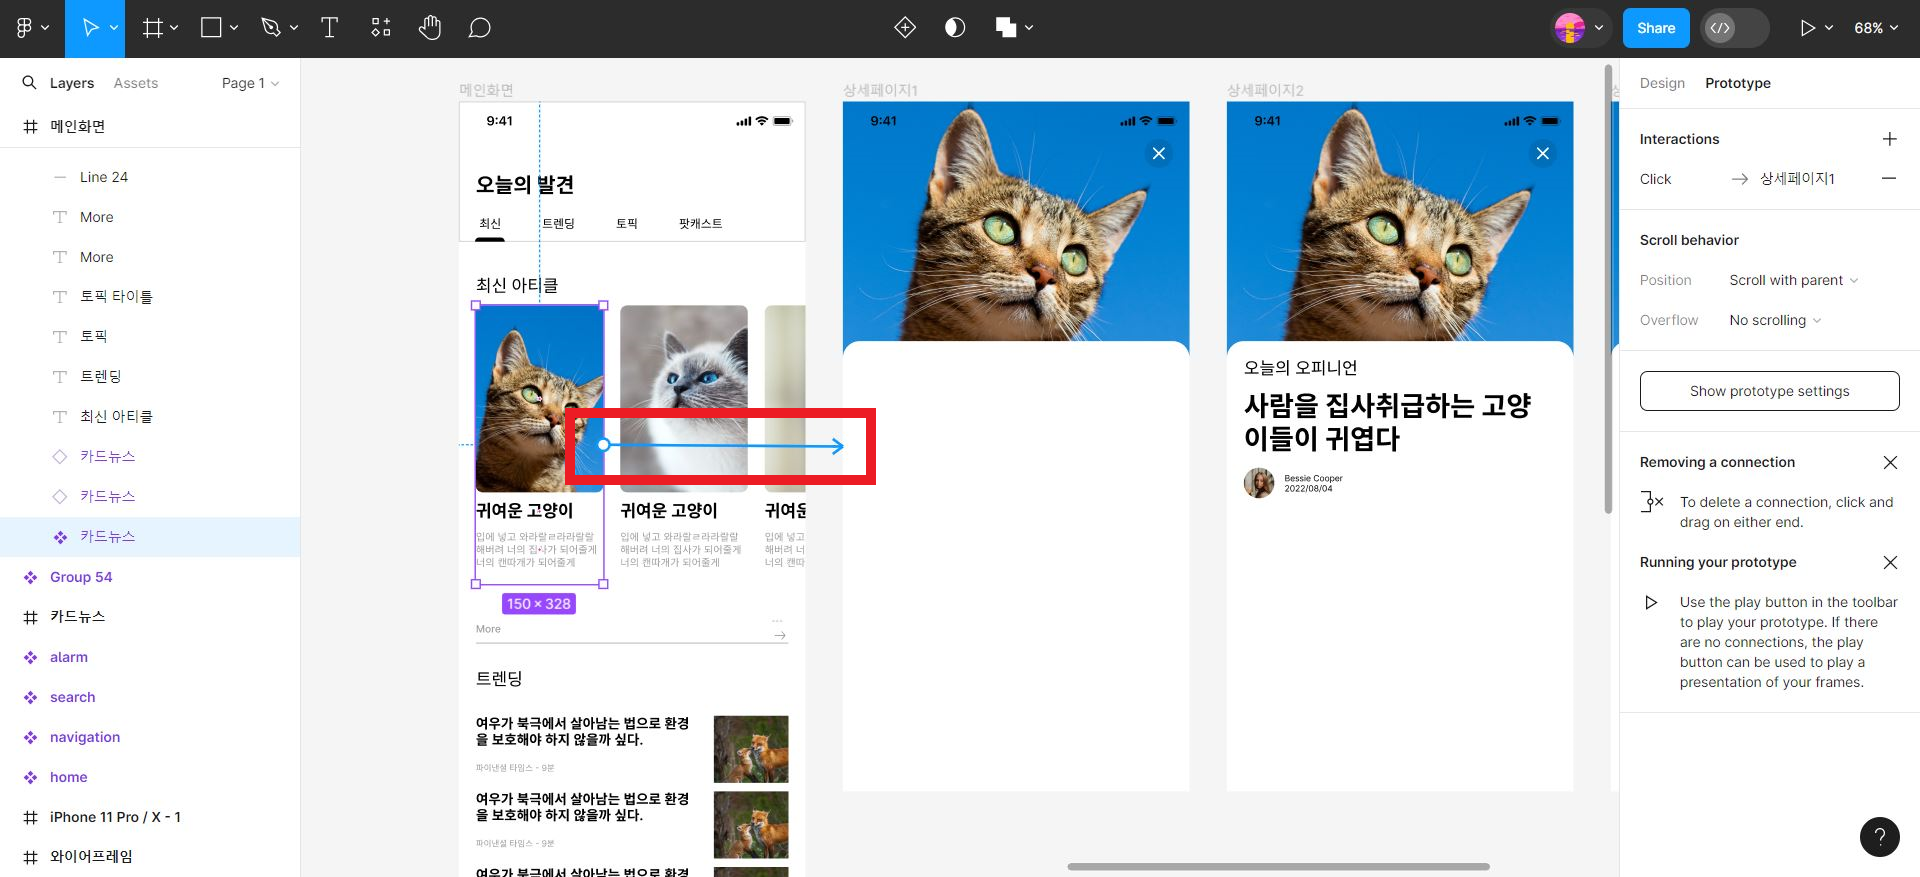Screen dimensions: 1920x877
Task: Select the 팟캐스트 tab in 메인화면
Action: [700, 224]
